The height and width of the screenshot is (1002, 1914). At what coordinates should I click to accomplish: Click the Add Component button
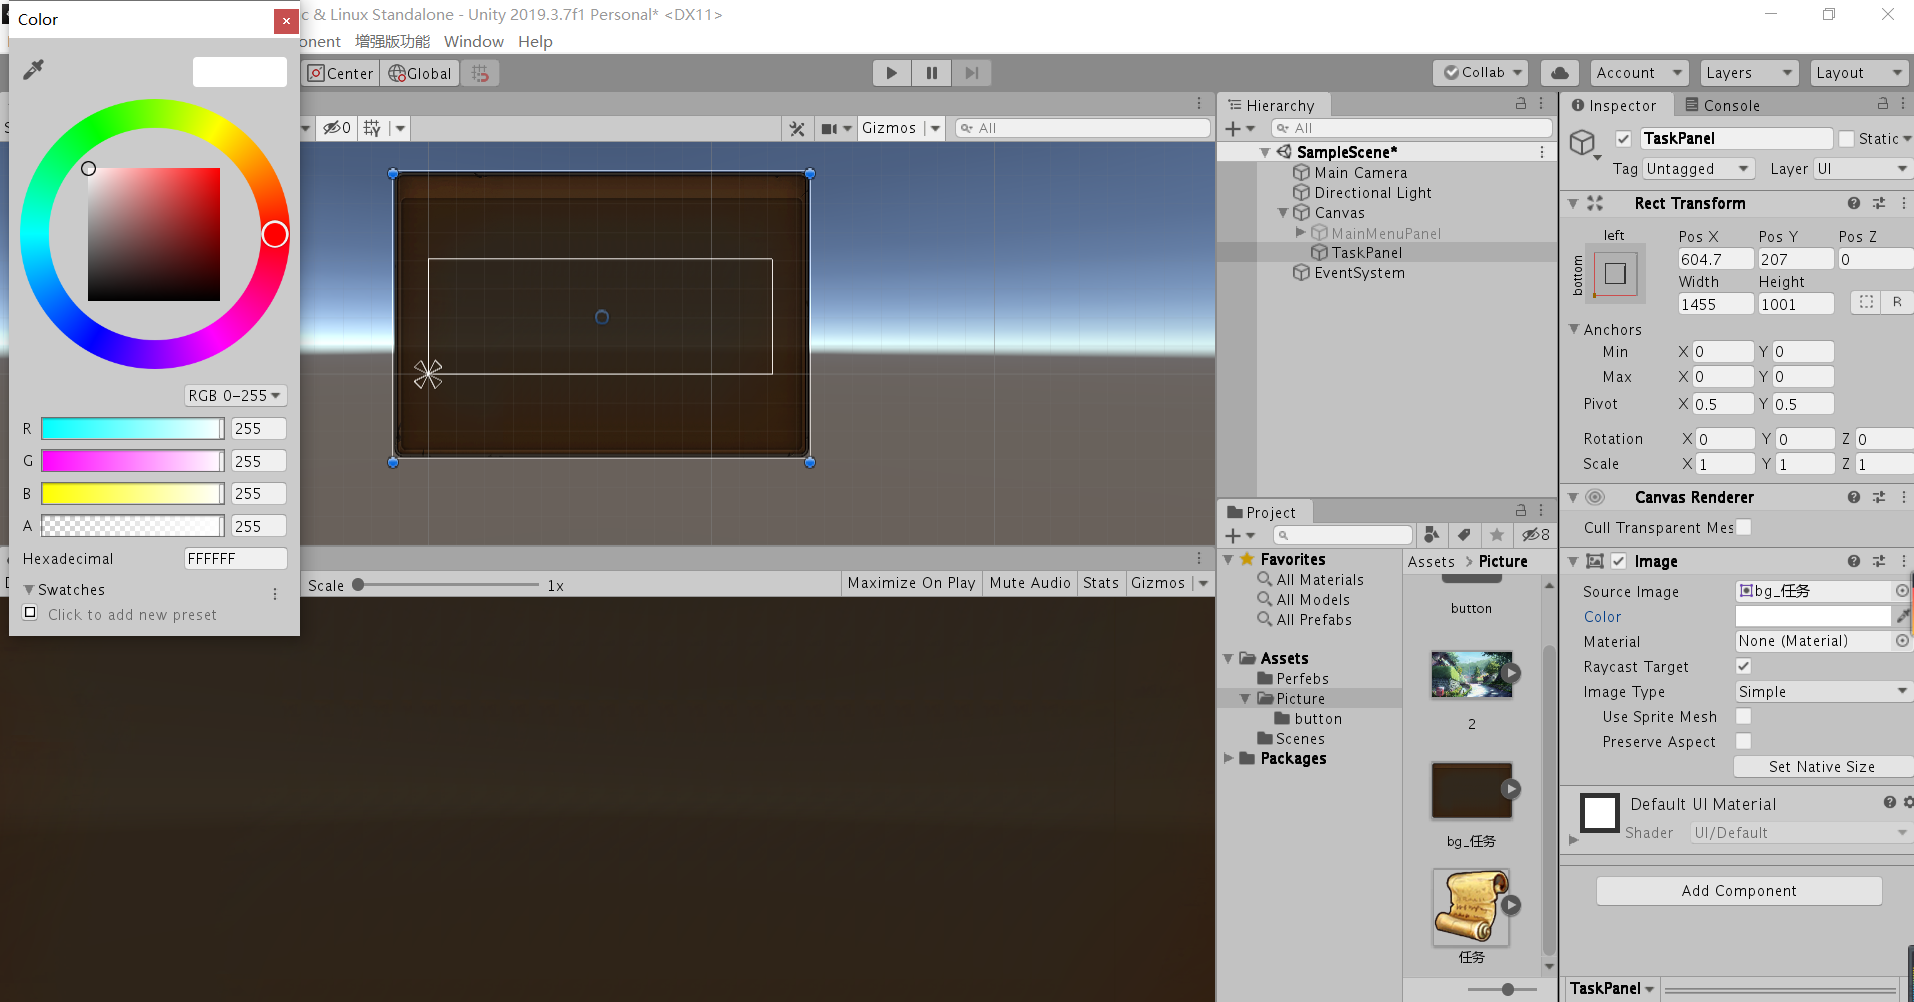pyautogui.click(x=1738, y=891)
